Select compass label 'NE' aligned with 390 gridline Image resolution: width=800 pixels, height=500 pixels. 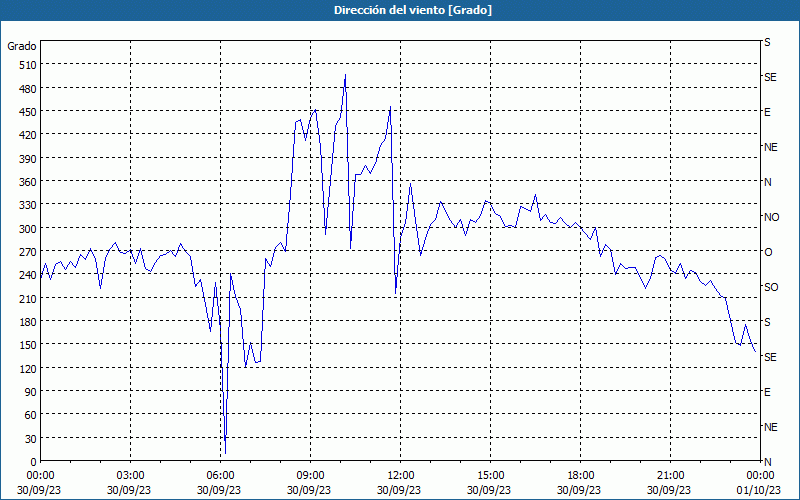770,147
